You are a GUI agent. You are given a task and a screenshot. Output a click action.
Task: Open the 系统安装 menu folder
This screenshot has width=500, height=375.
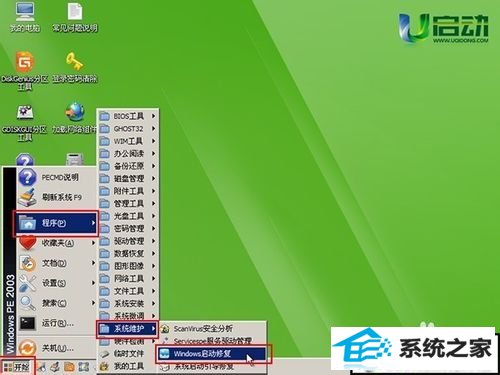(x=128, y=304)
